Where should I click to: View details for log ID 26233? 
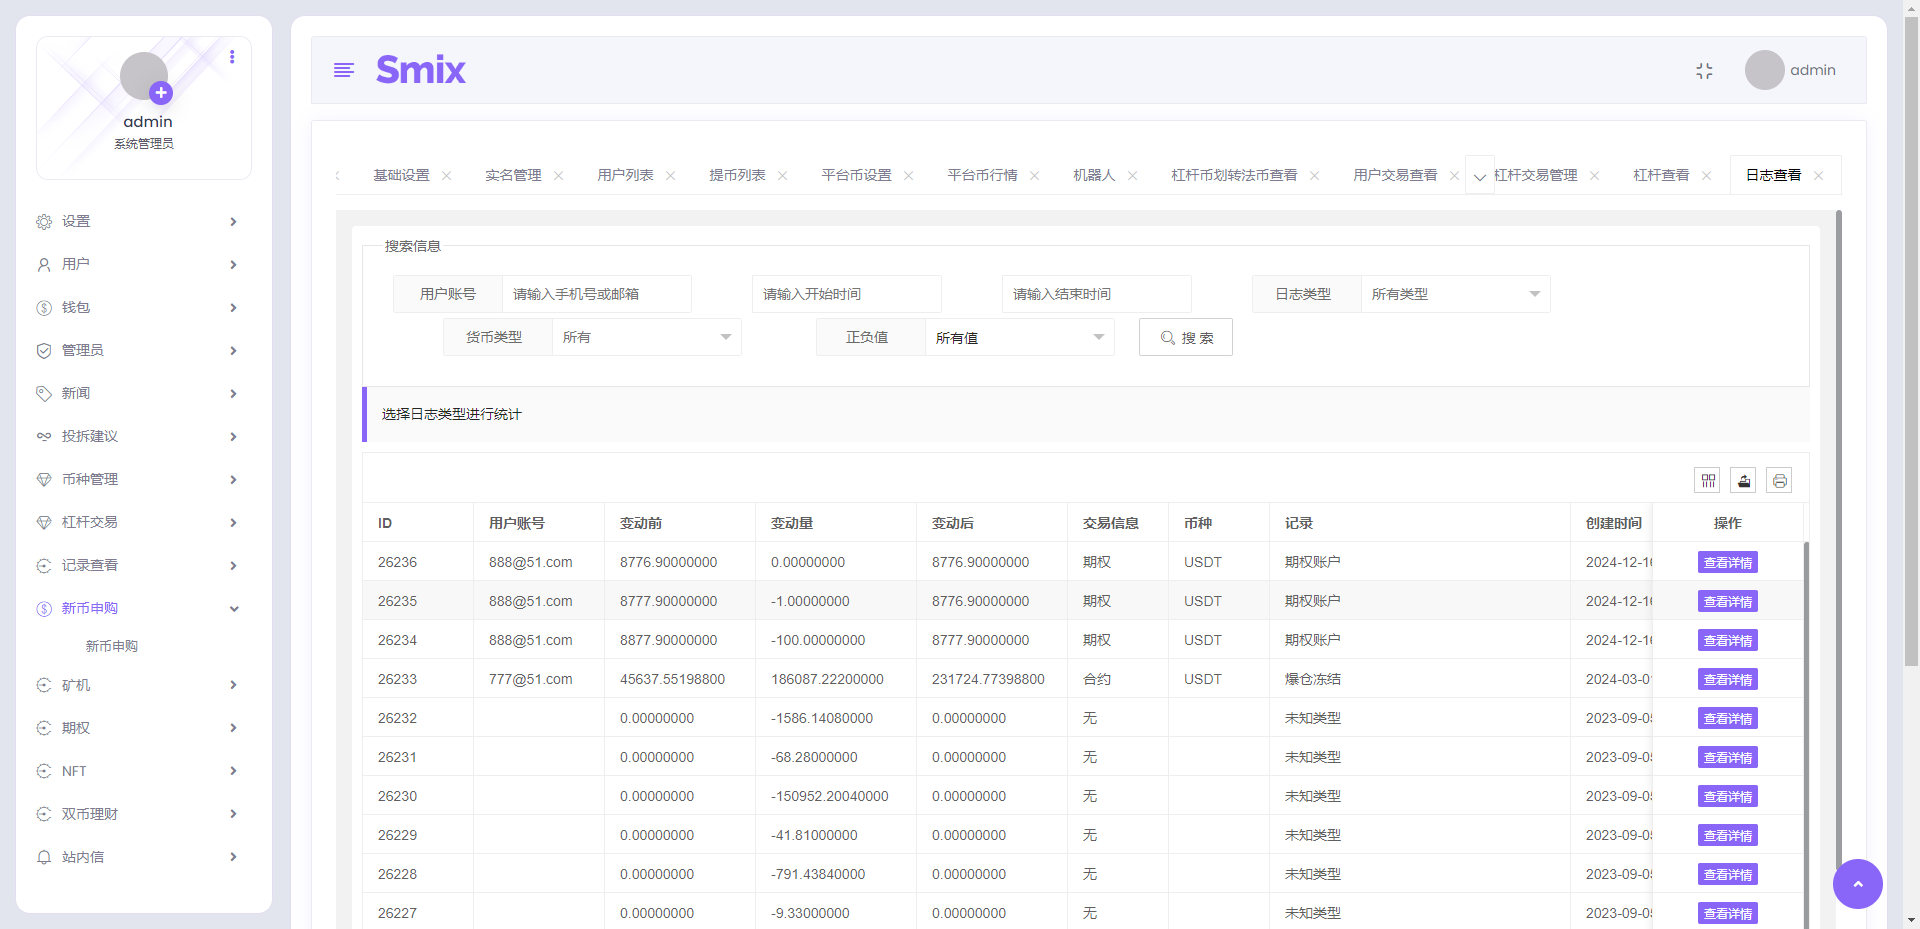tap(1727, 679)
